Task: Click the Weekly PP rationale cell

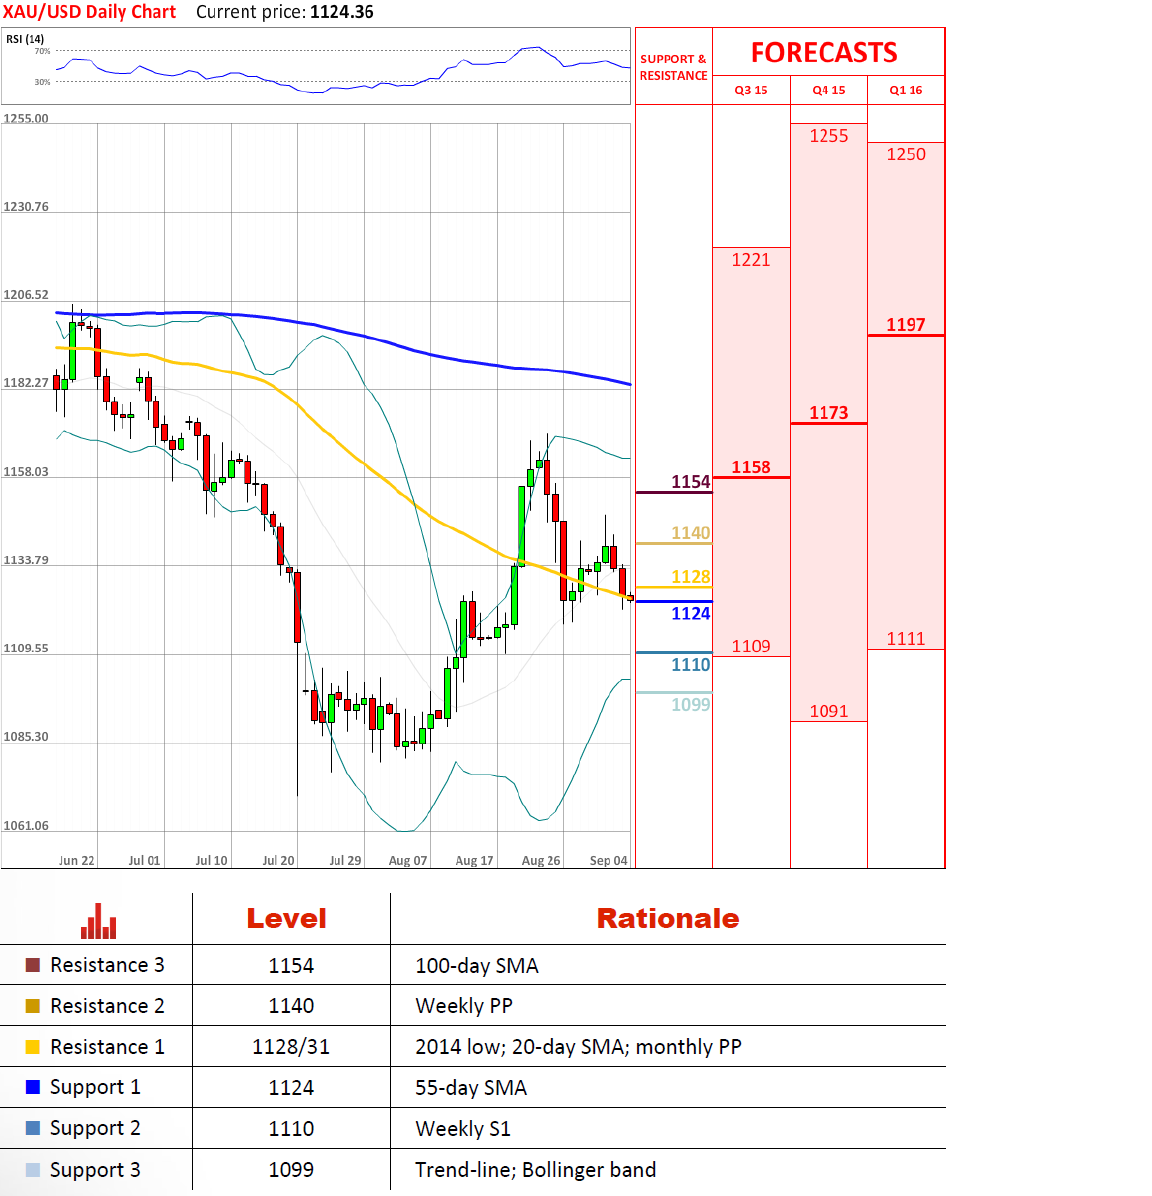Action: 464,1006
